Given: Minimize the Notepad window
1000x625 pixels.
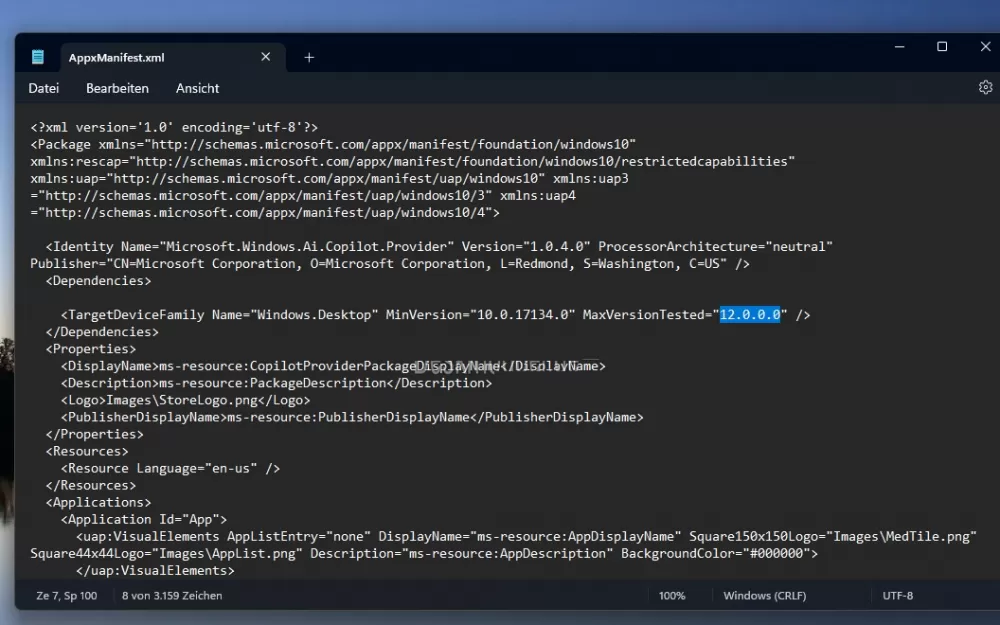Looking at the screenshot, I should click(899, 47).
